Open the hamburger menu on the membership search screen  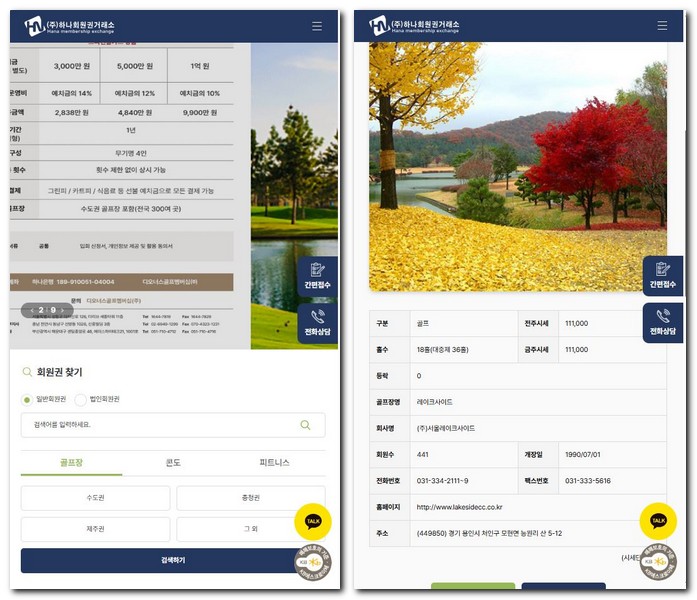point(317,26)
